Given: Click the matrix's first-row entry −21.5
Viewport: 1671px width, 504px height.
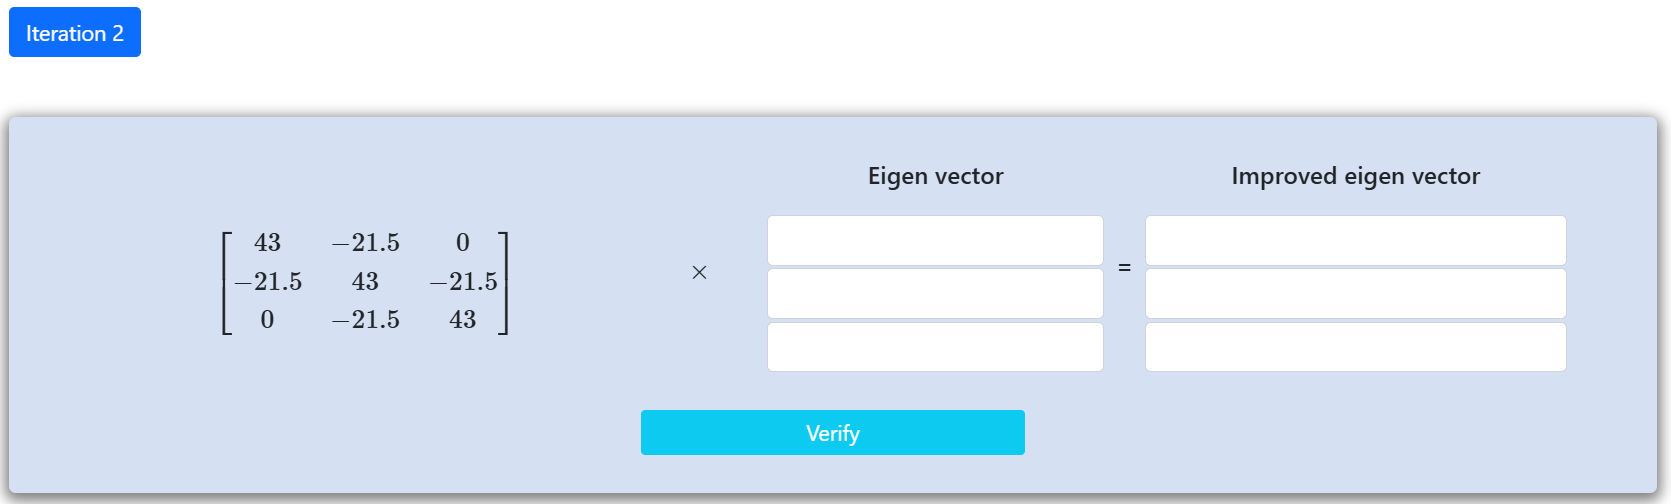Looking at the screenshot, I should pos(365,242).
